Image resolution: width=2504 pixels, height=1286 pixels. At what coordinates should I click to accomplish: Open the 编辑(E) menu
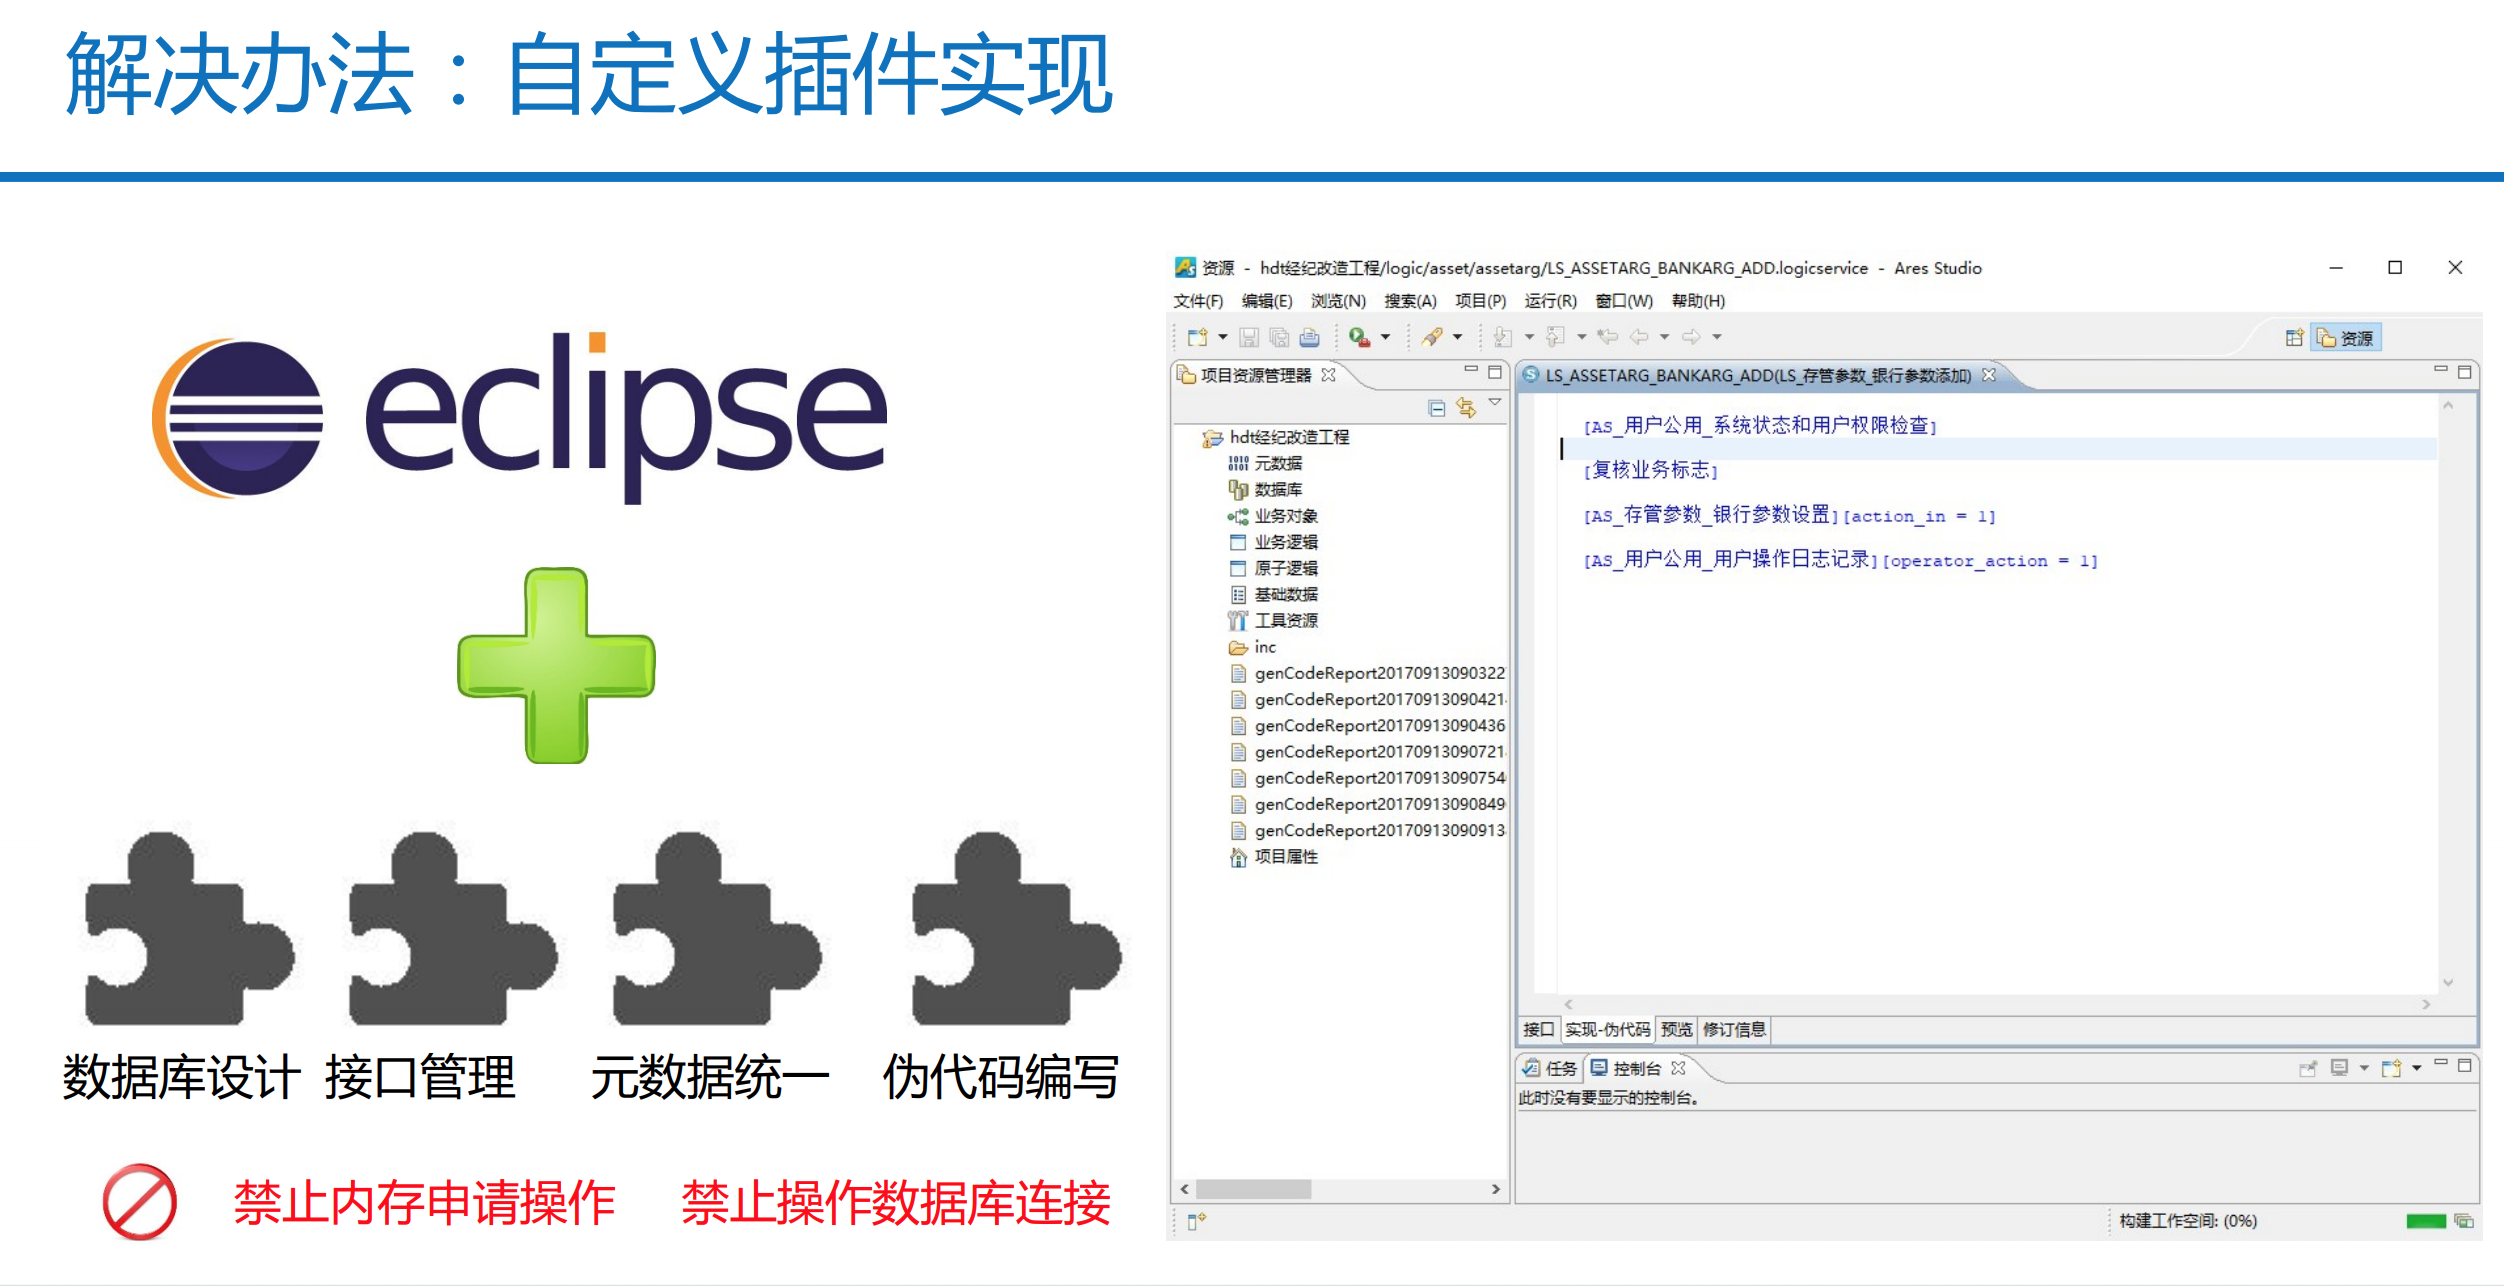tap(1267, 301)
